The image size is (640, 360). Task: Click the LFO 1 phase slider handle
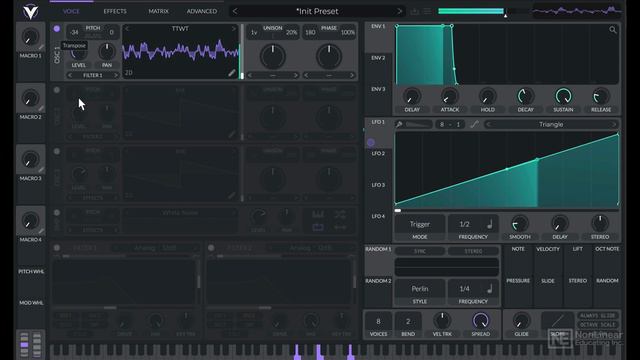[x=398, y=211]
